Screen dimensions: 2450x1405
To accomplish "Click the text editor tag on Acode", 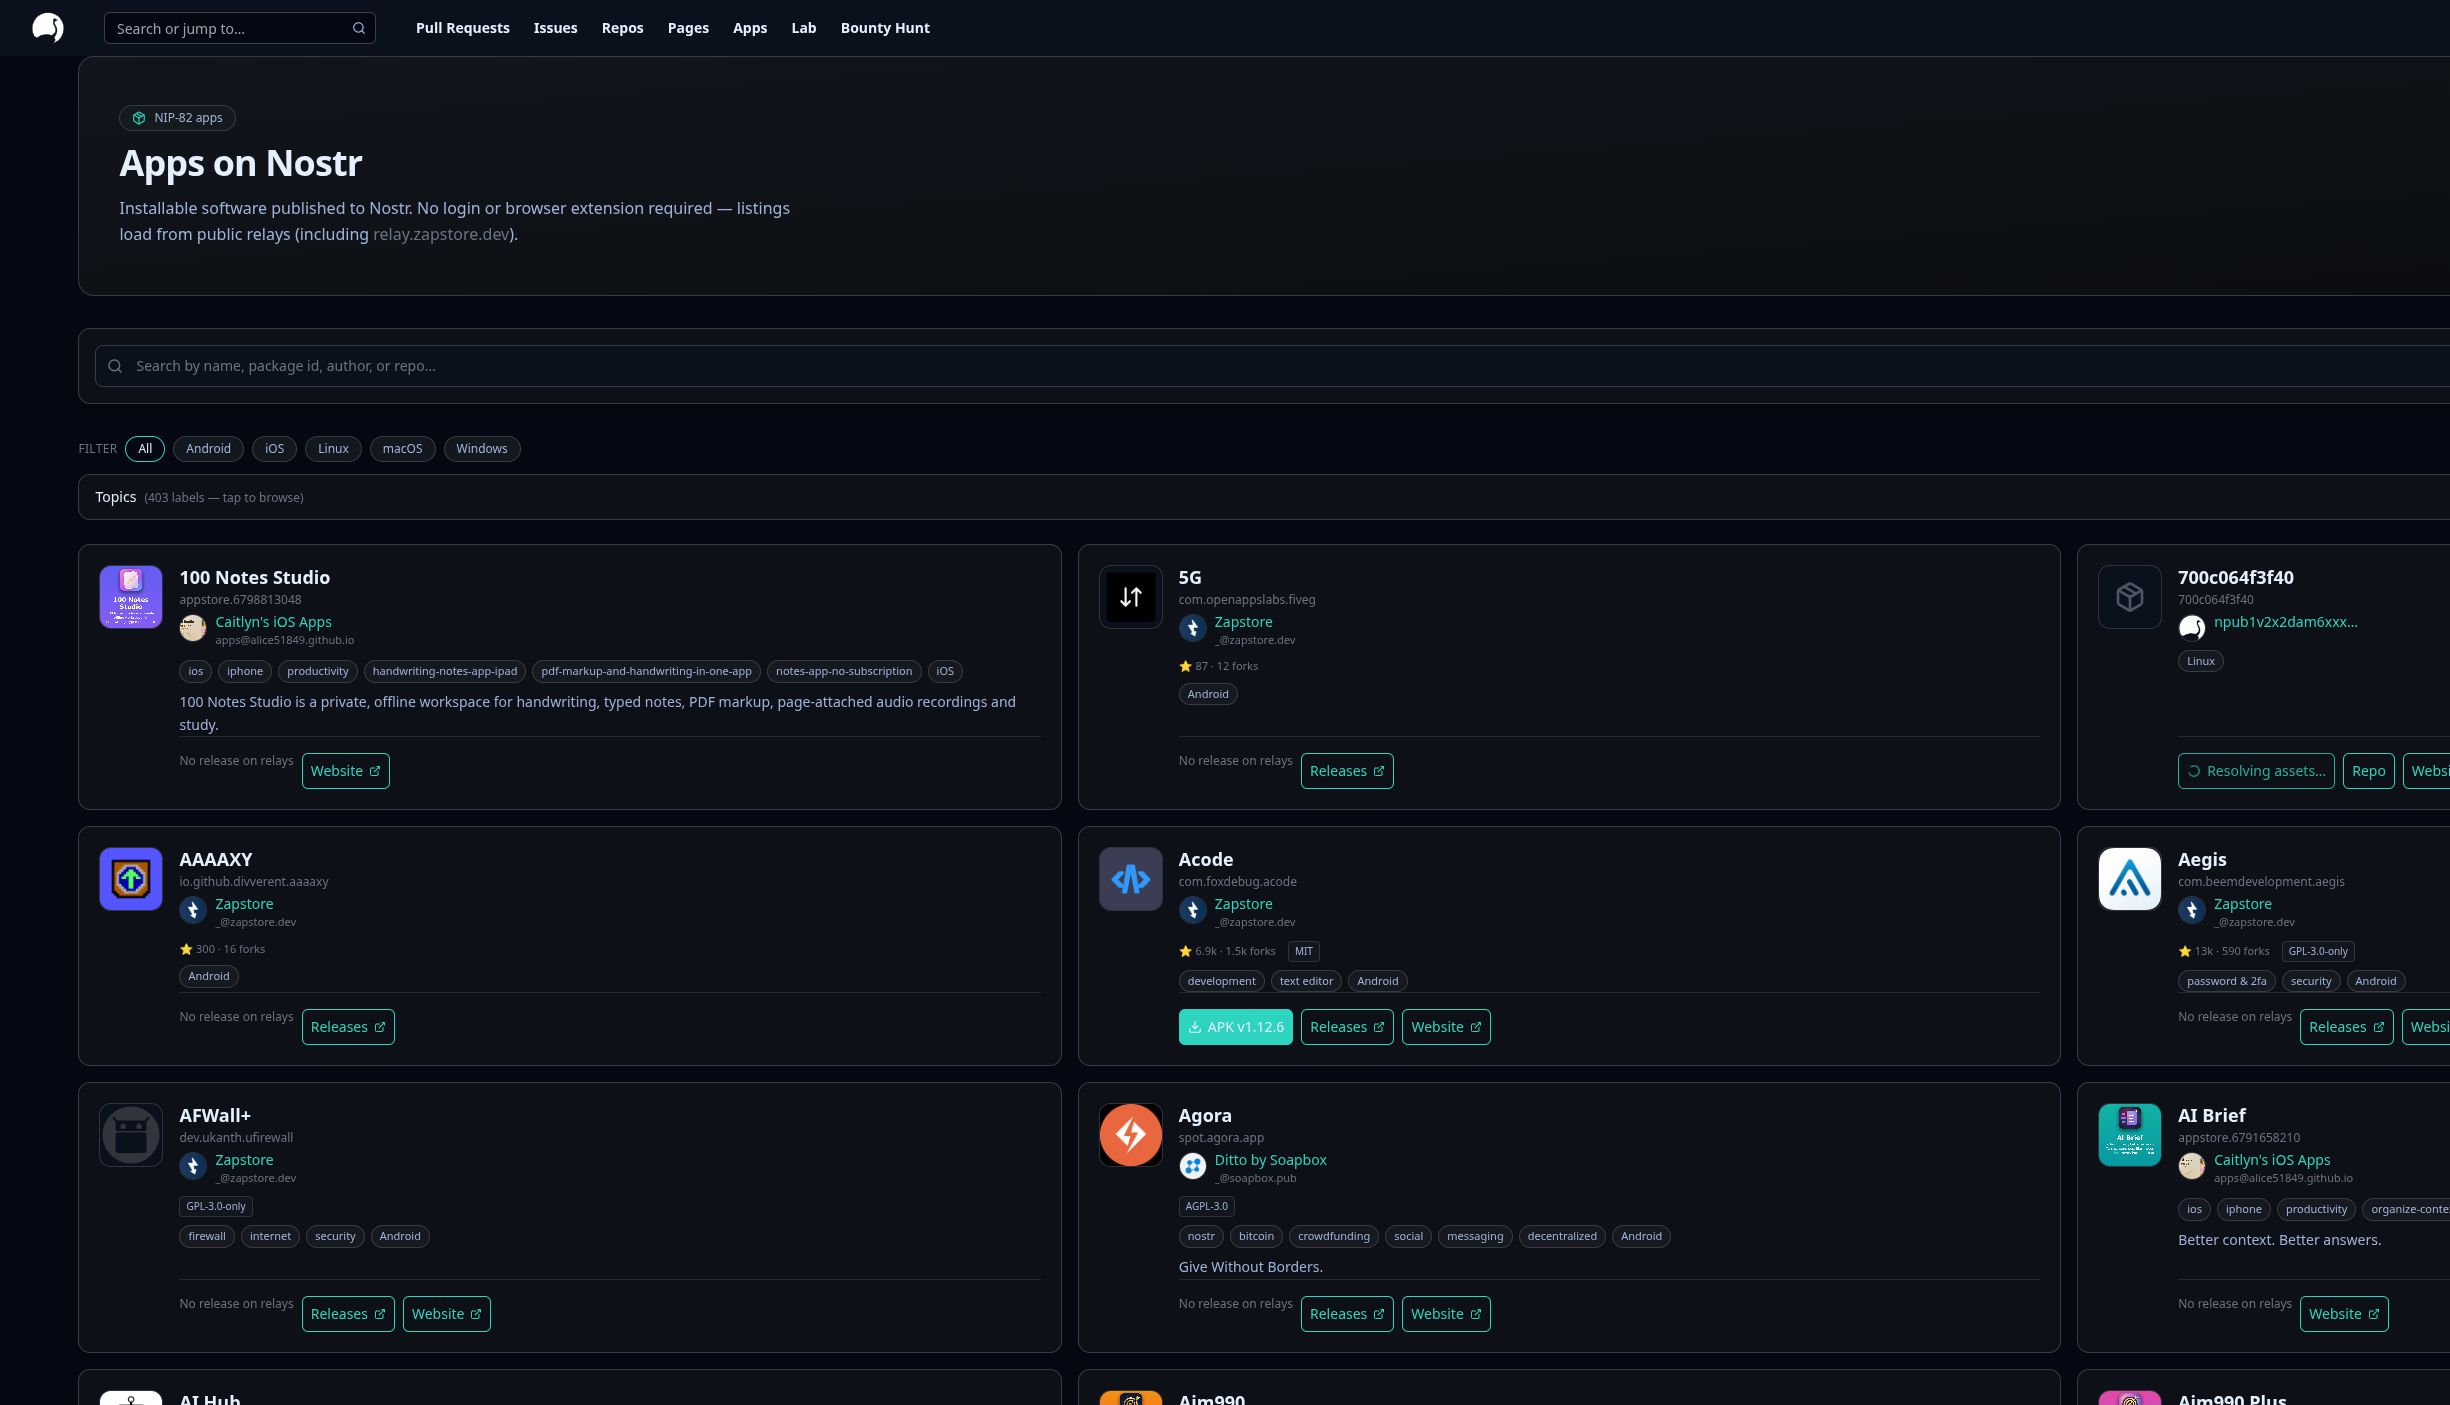I will [1306, 981].
